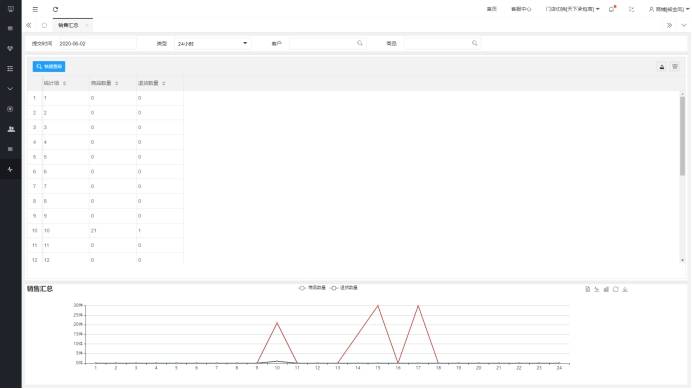
Task: Click the chart save-as-image download icon
Action: (x=625, y=289)
